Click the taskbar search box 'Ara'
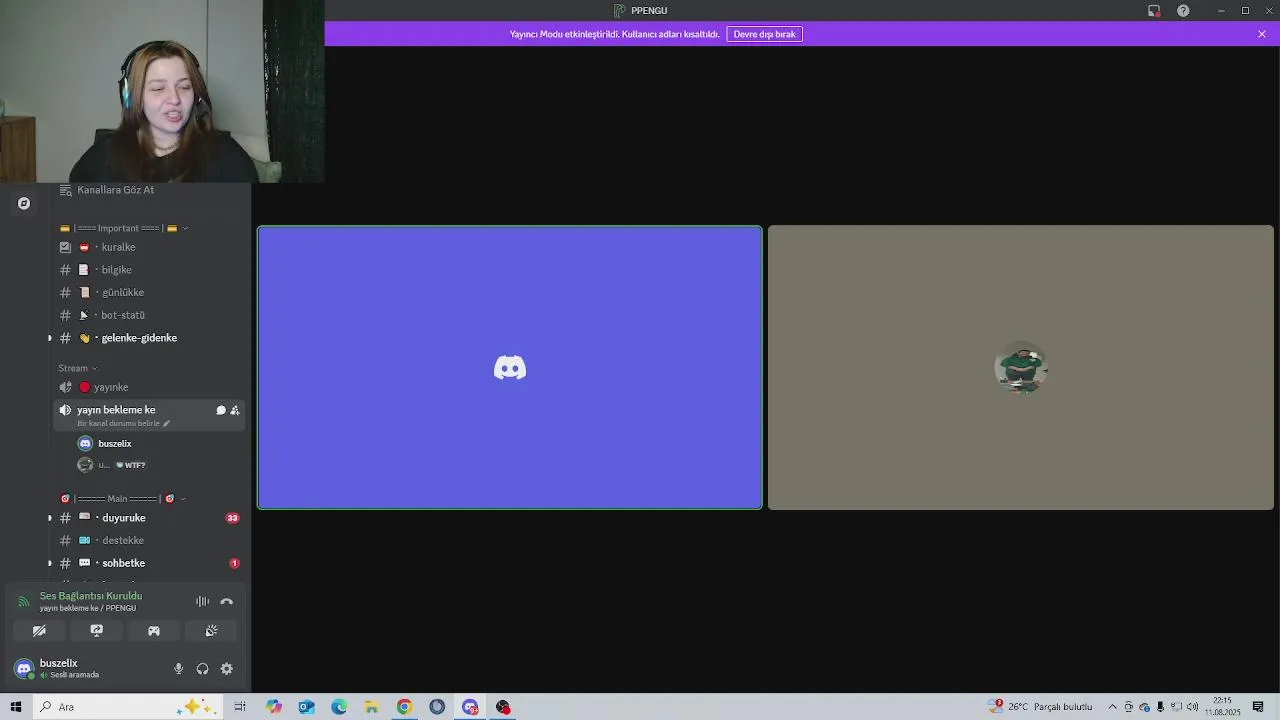This screenshot has height=720, width=1280. coord(125,707)
